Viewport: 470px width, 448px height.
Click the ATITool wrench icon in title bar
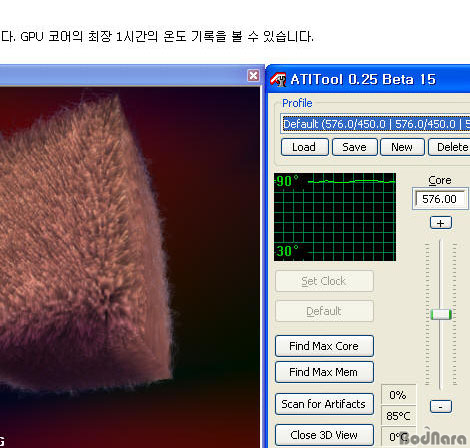coord(278,79)
